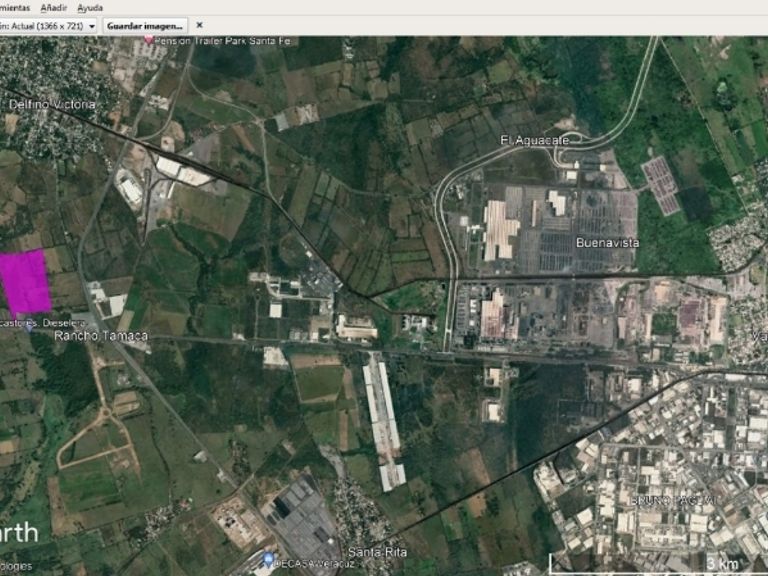Click the Delfino Victoria place label
This screenshot has width=768, height=576.
tap(52, 105)
